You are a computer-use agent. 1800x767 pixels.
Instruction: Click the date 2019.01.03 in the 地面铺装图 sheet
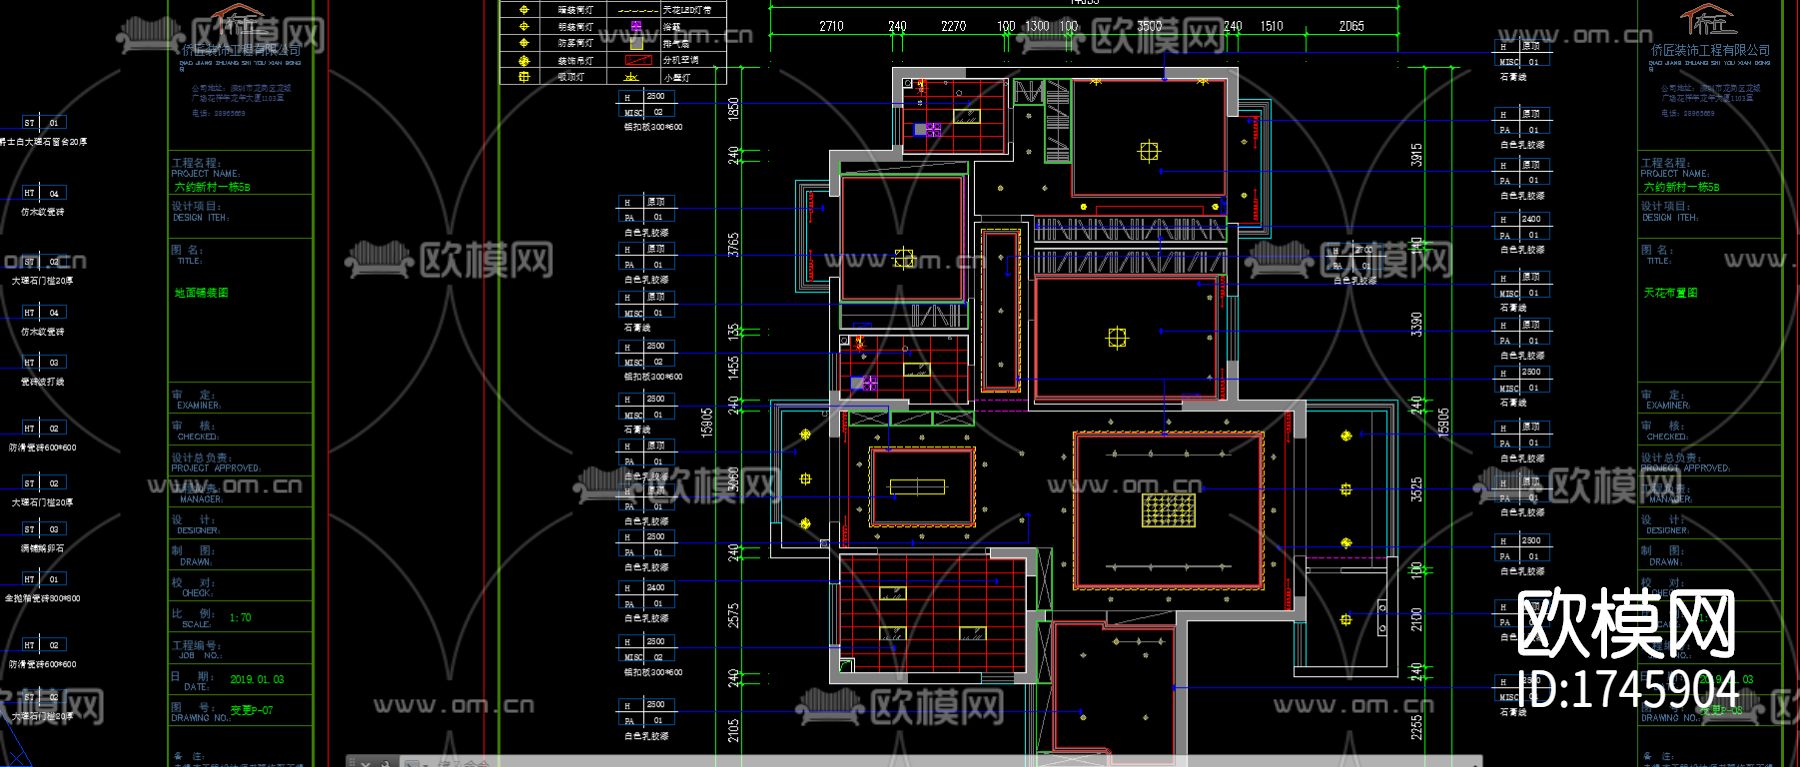[257, 679]
